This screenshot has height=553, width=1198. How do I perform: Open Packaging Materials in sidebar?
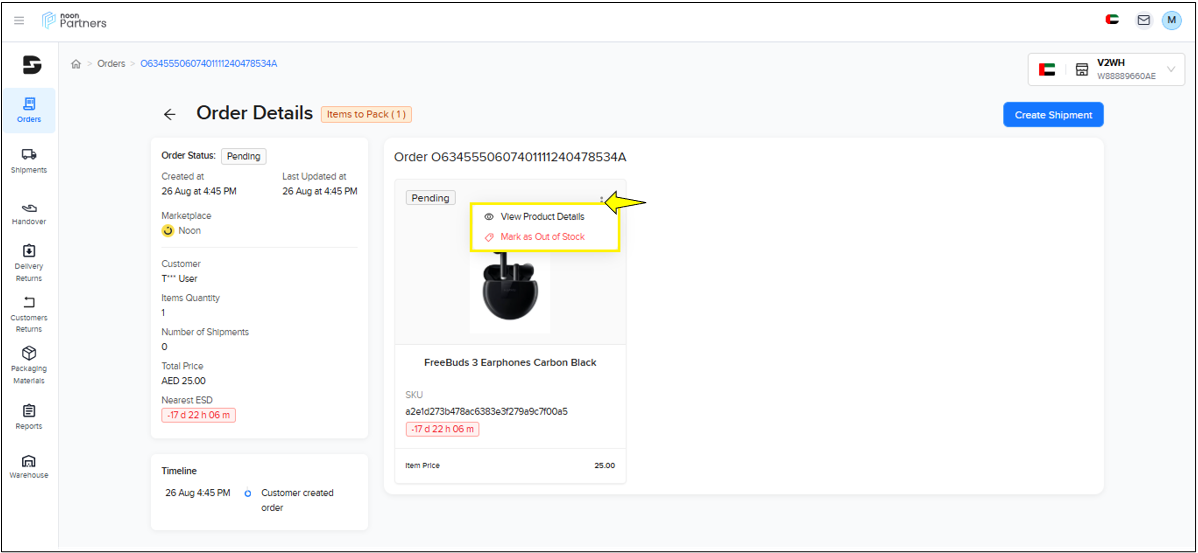pyautogui.click(x=29, y=365)
